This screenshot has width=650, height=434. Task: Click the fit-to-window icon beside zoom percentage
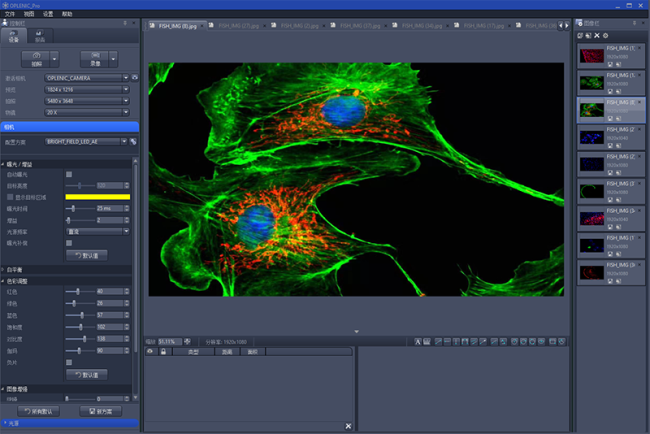pos(187,342)
